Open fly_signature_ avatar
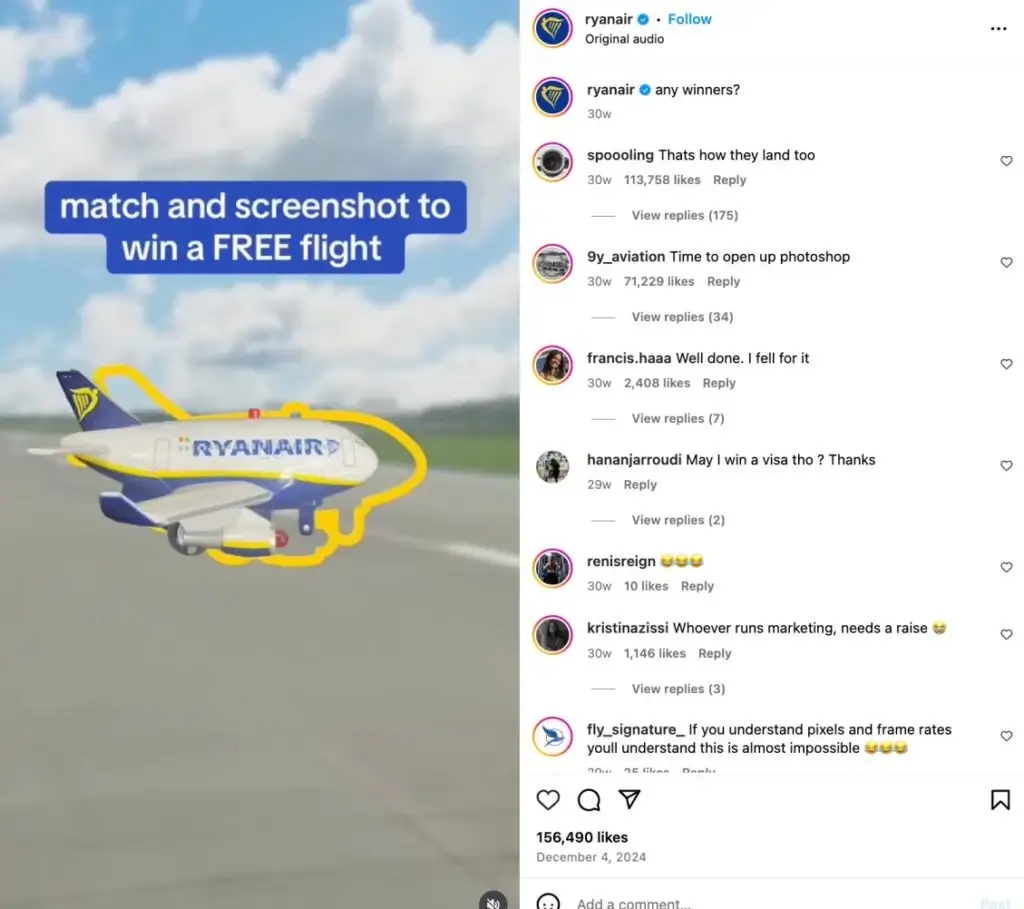Viewport: 1024px width, 909px height. [552, 737]
